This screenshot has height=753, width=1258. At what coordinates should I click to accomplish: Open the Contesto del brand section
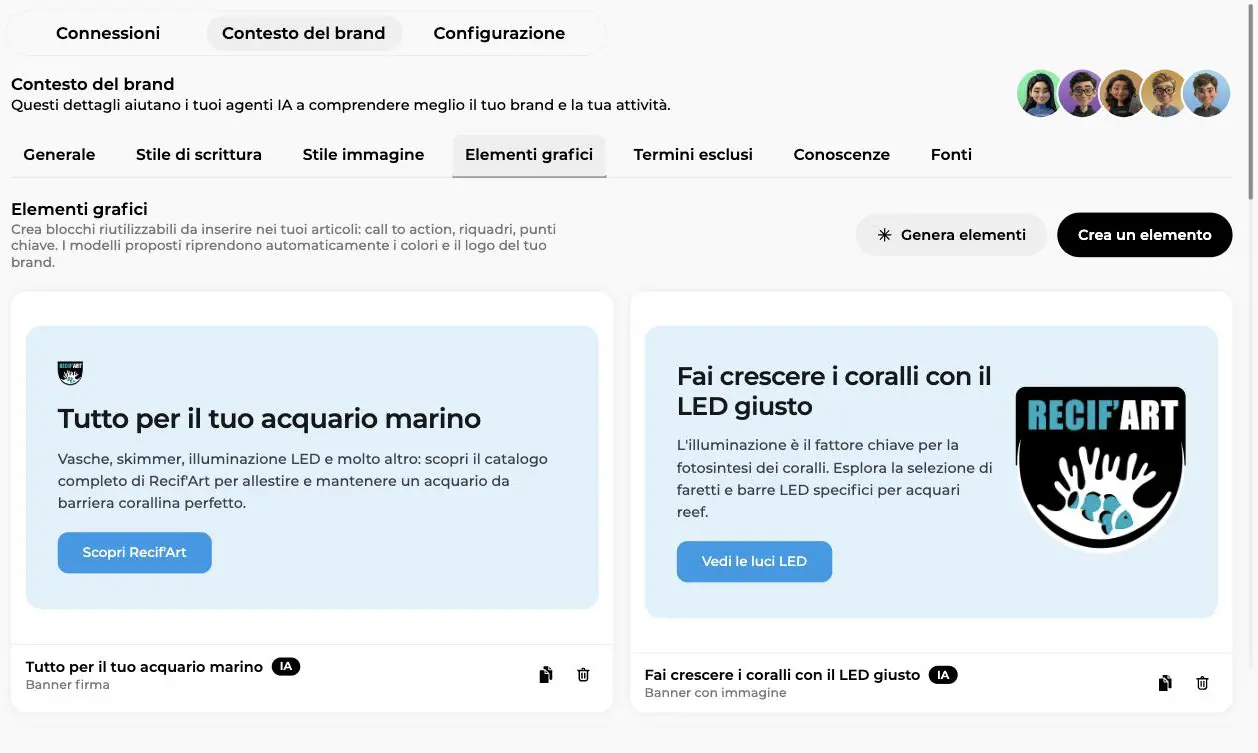[x=304, y=33]
